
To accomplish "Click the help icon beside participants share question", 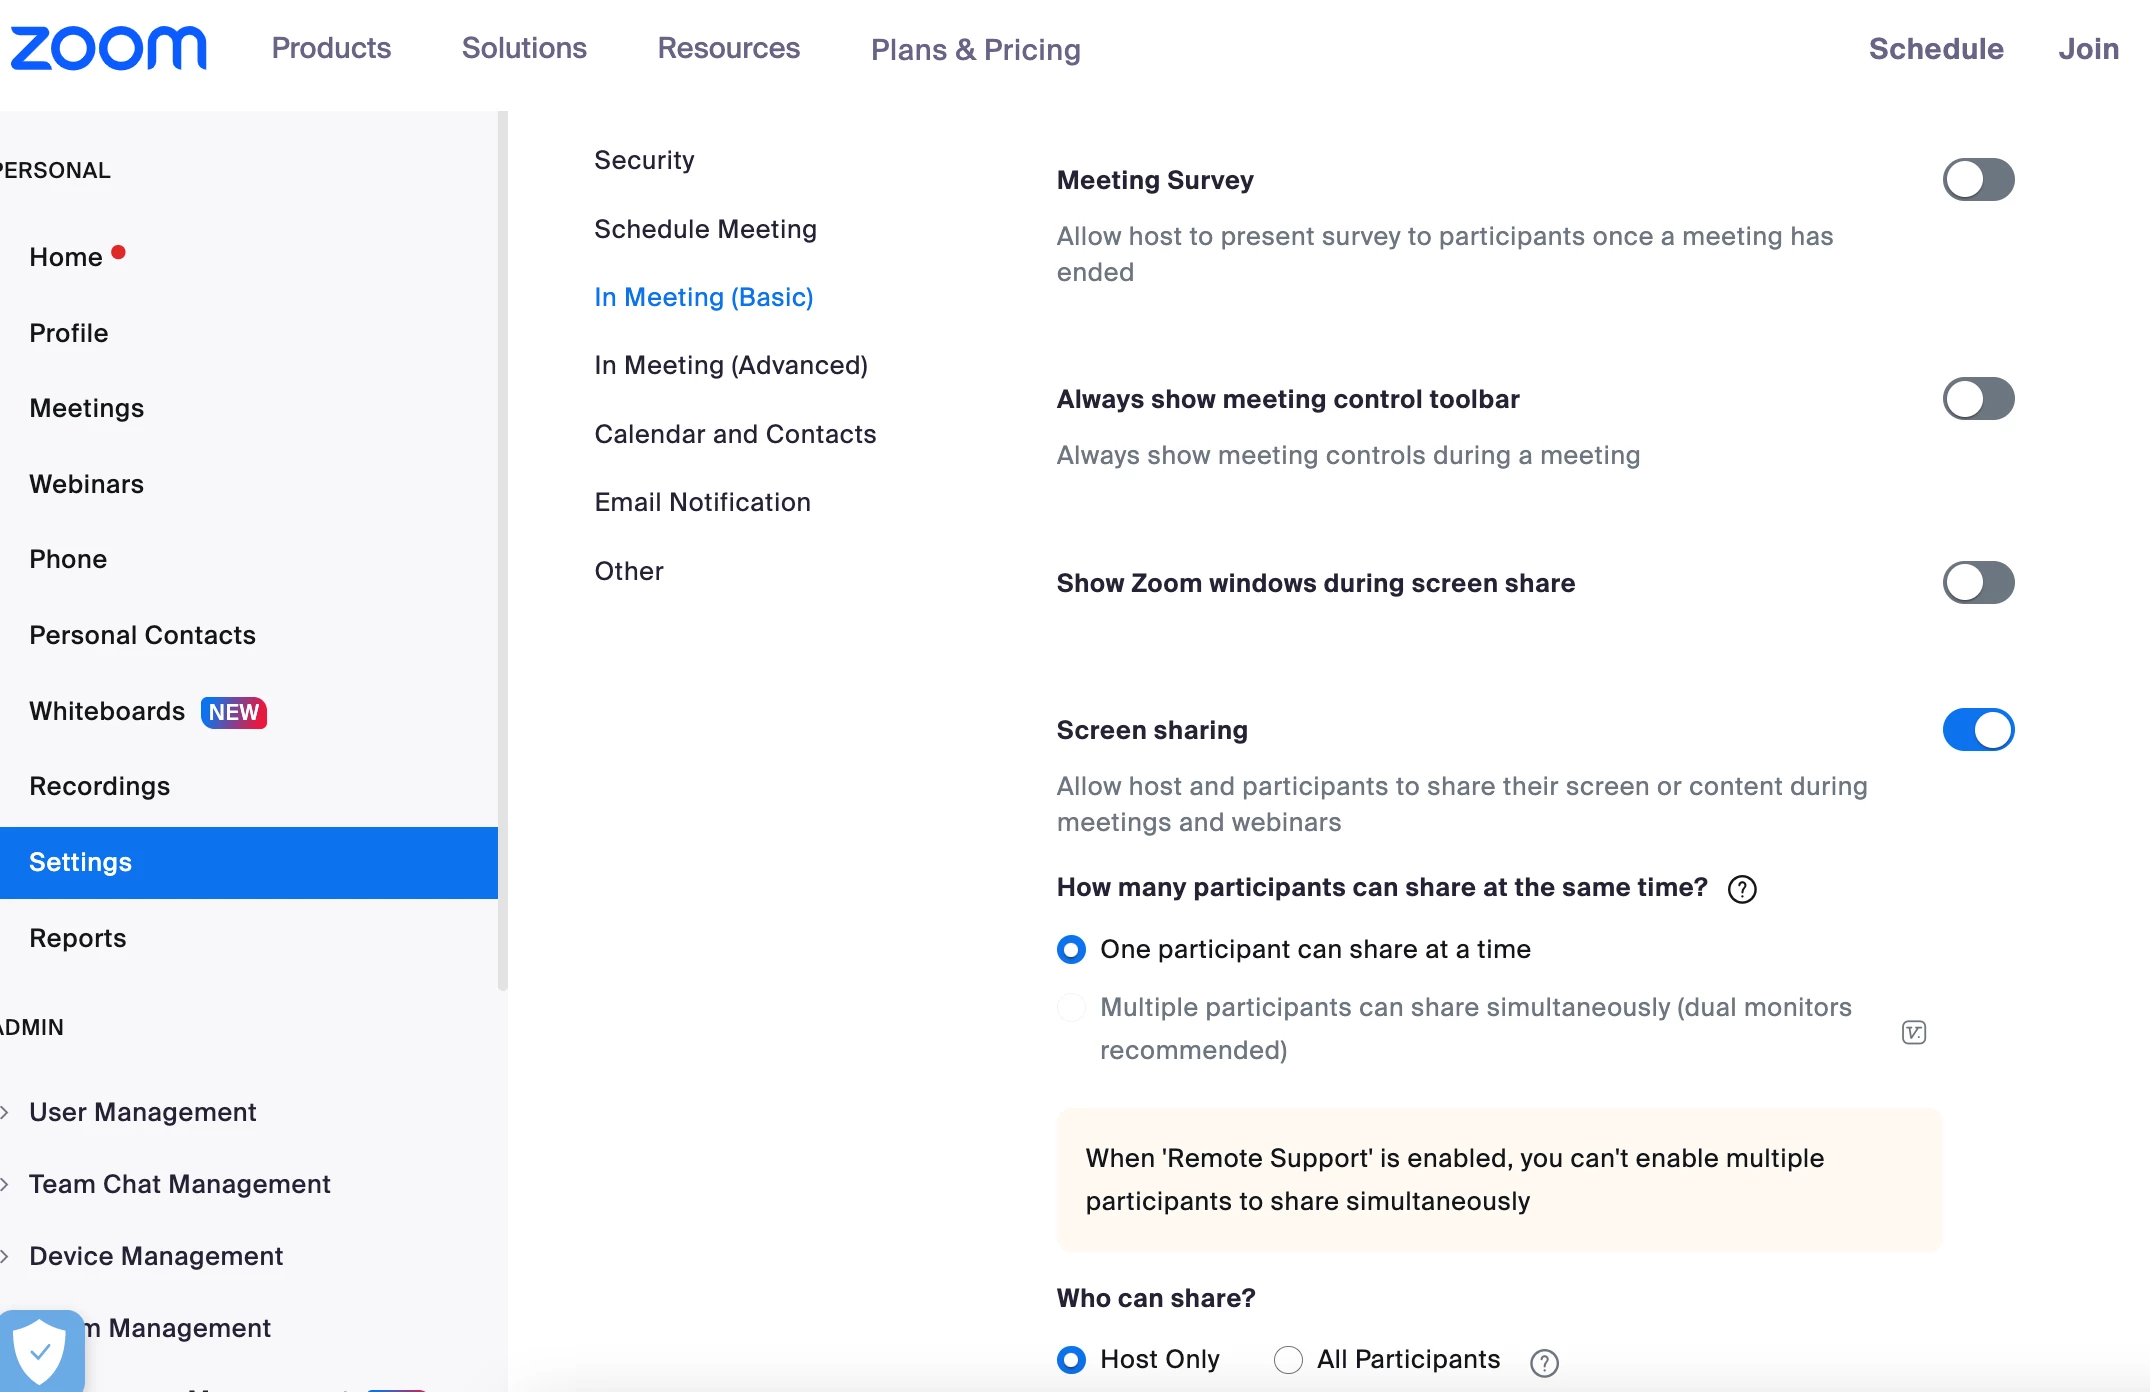I will 1742,889.
